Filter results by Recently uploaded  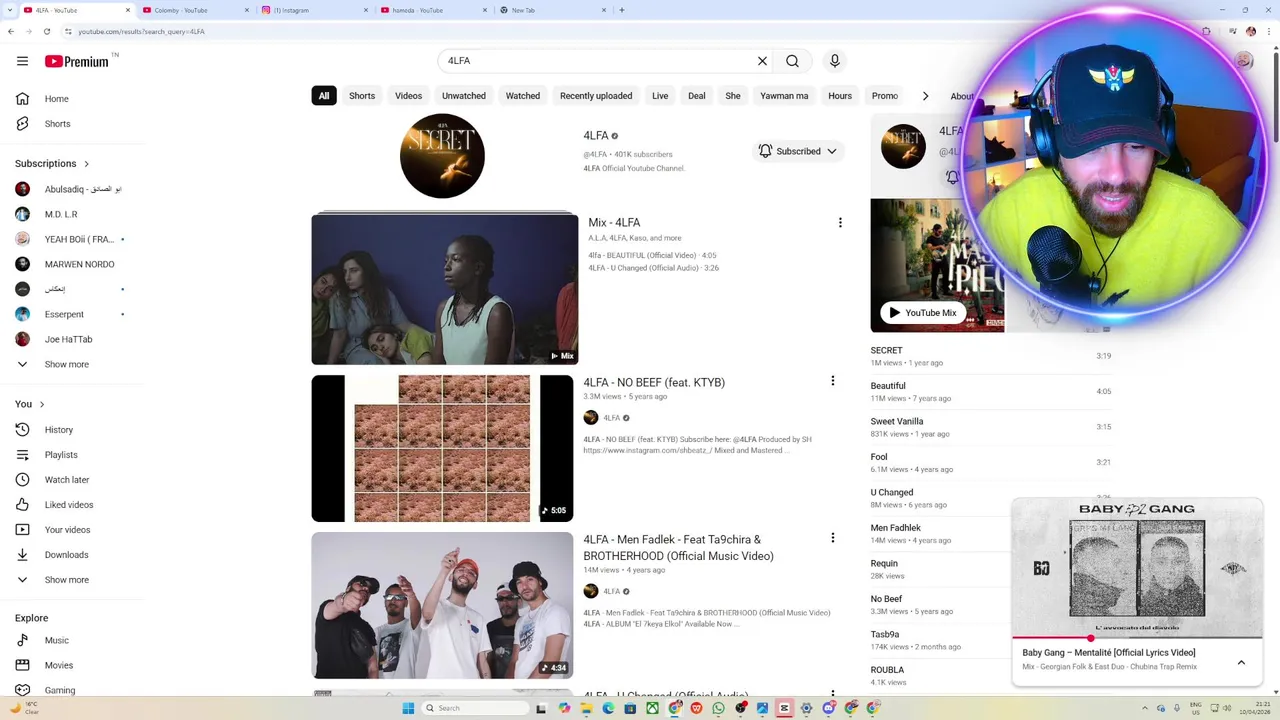[x=596, y=96]
